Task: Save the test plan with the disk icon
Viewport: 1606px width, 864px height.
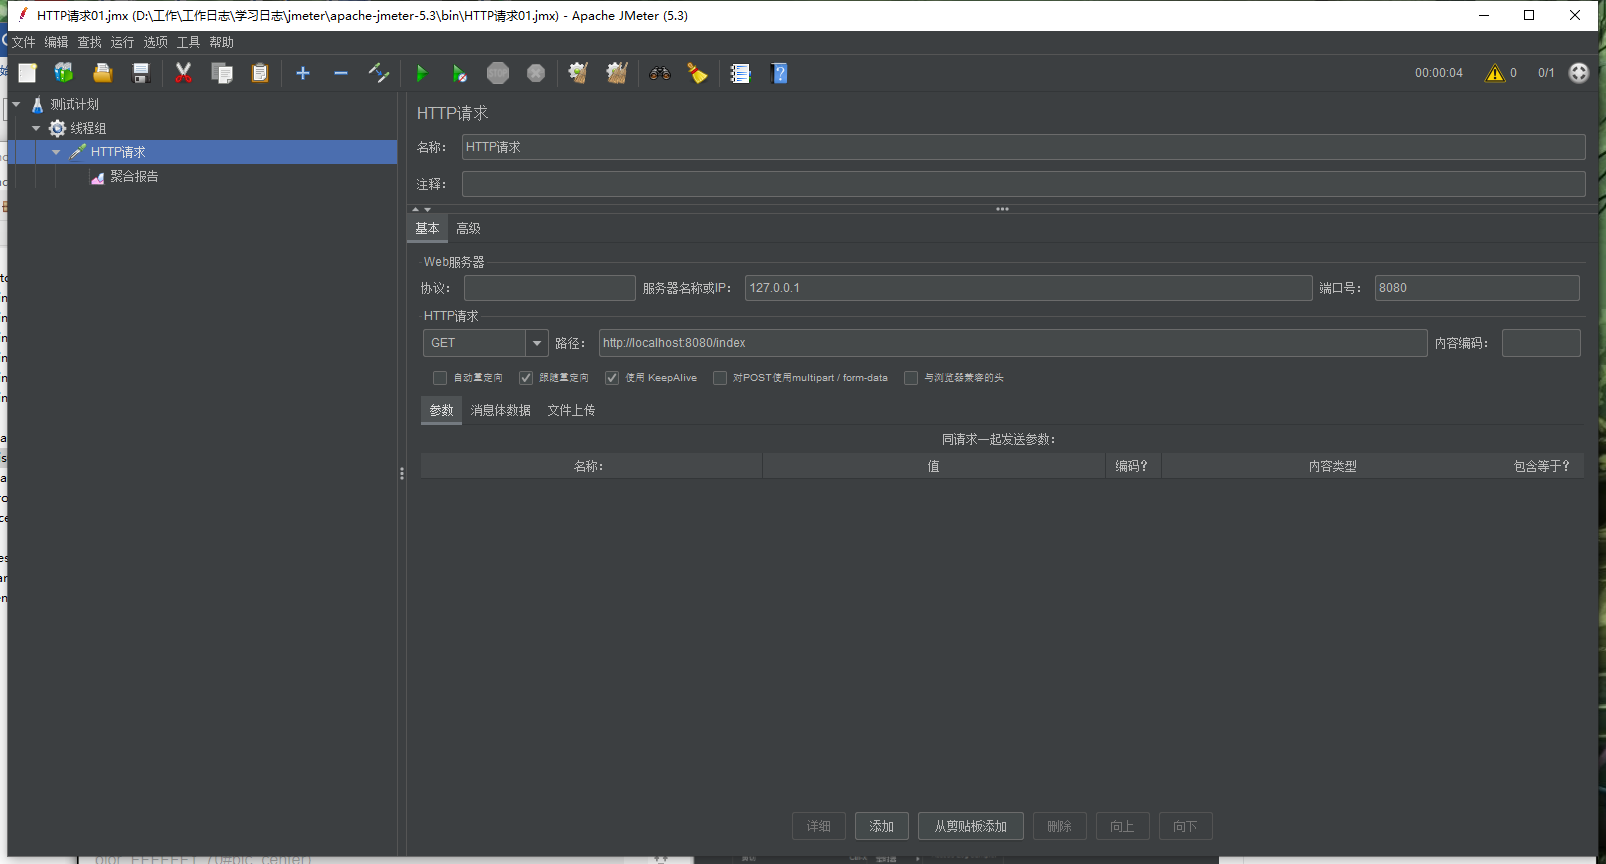Action: [x=141, y=73]
